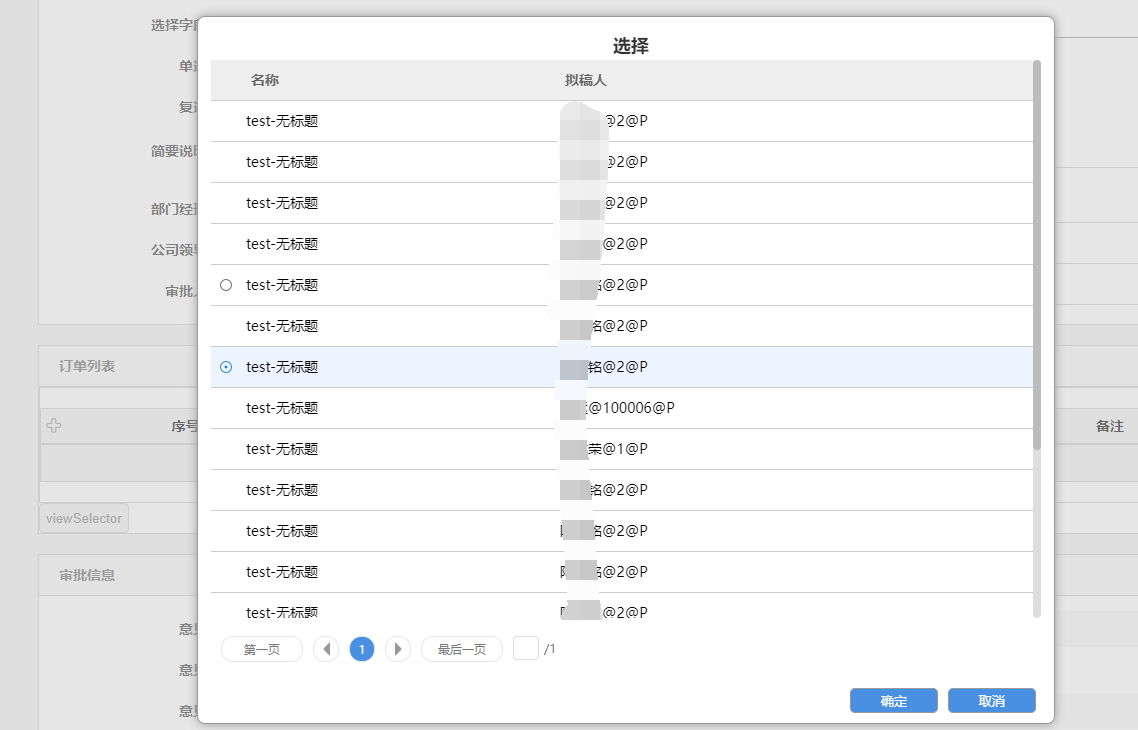This screenshot has width=1138, height=730.
Task: Jump to last page via 最后一页
Action: pyautogui.click(x=461, y=649)
